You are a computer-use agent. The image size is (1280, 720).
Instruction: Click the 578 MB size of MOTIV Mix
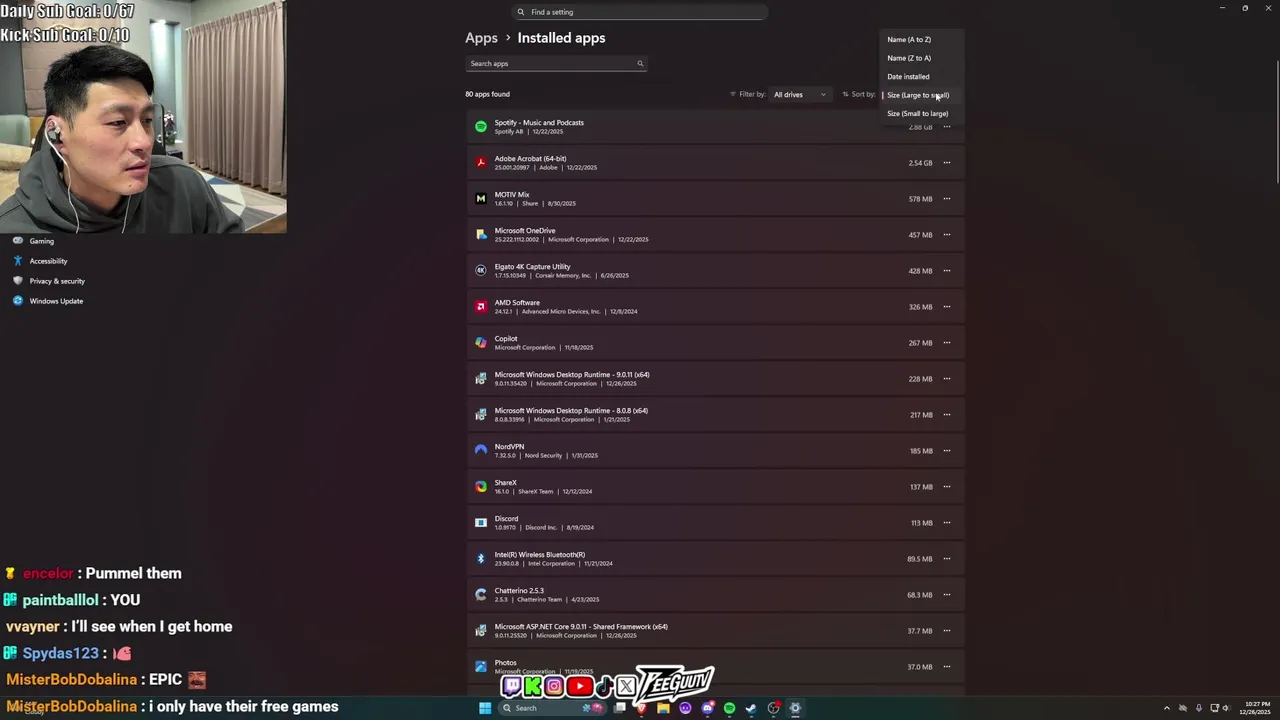pos(920,199)
